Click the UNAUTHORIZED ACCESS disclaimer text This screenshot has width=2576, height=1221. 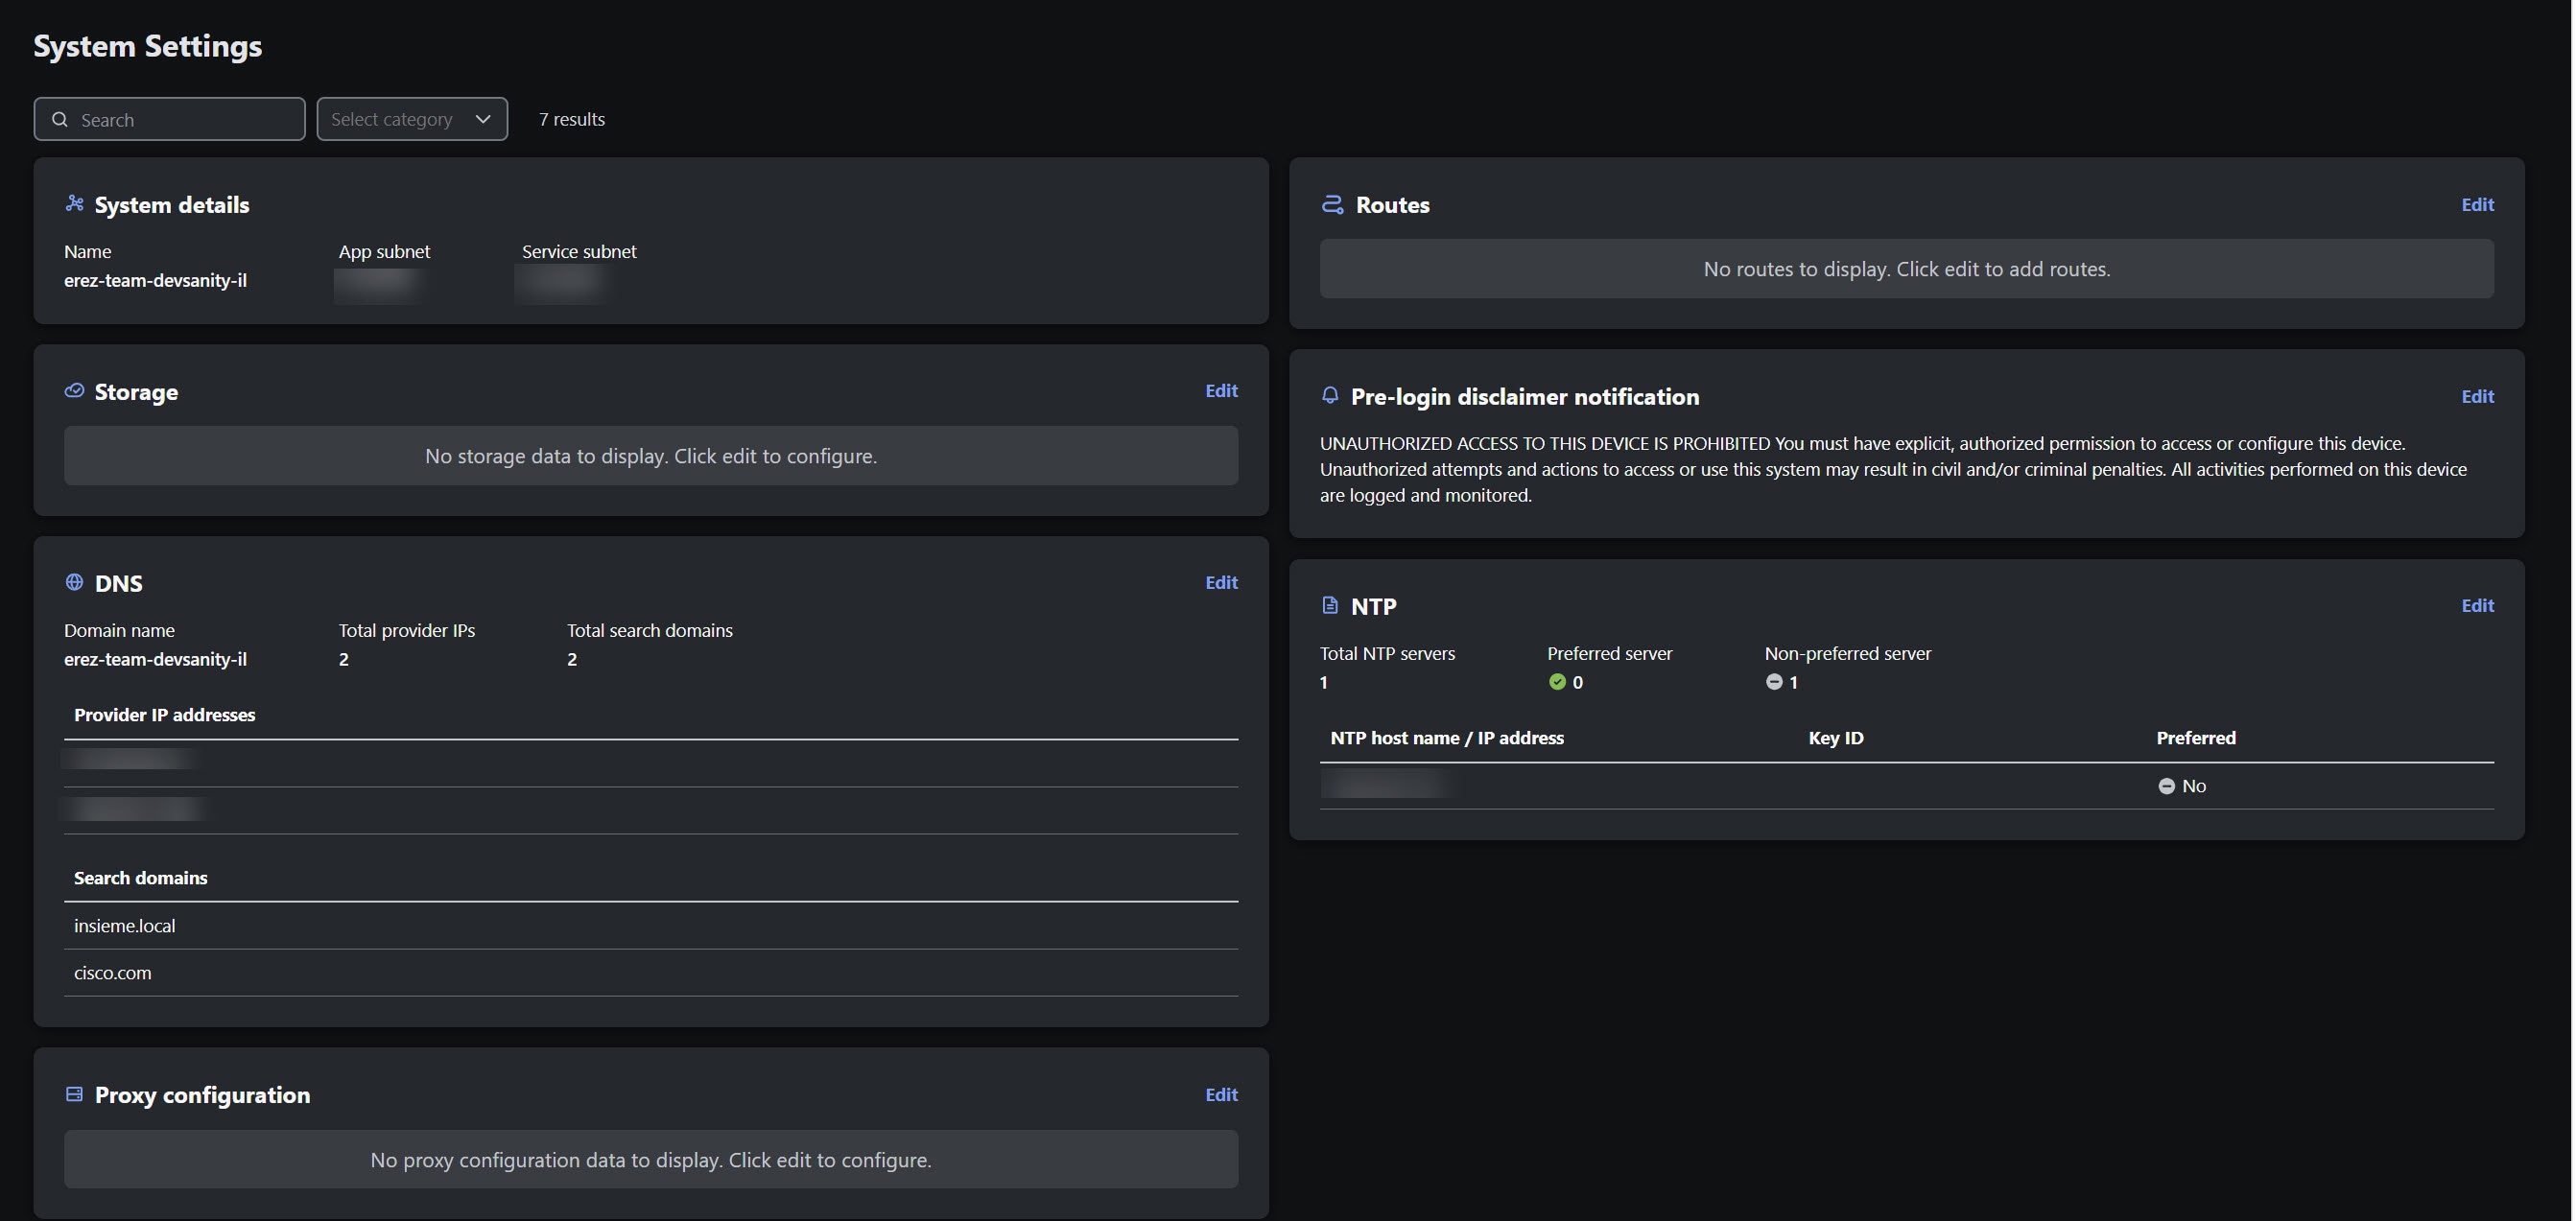pos(1893,469)
